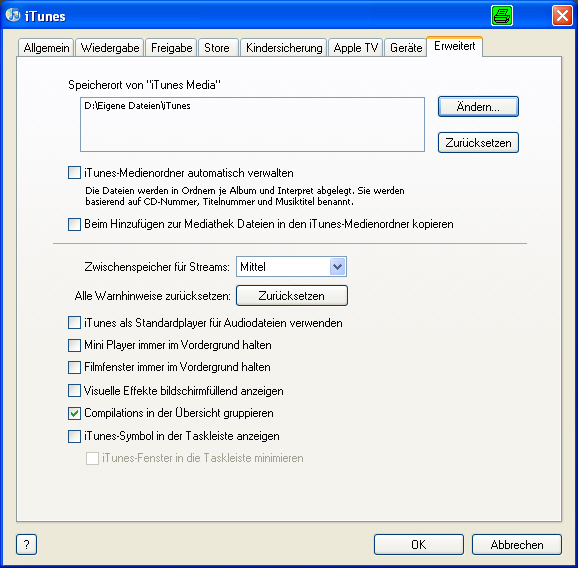Open the Wiedergabe tab
This screenshot has height=568, width=578.
110,48
